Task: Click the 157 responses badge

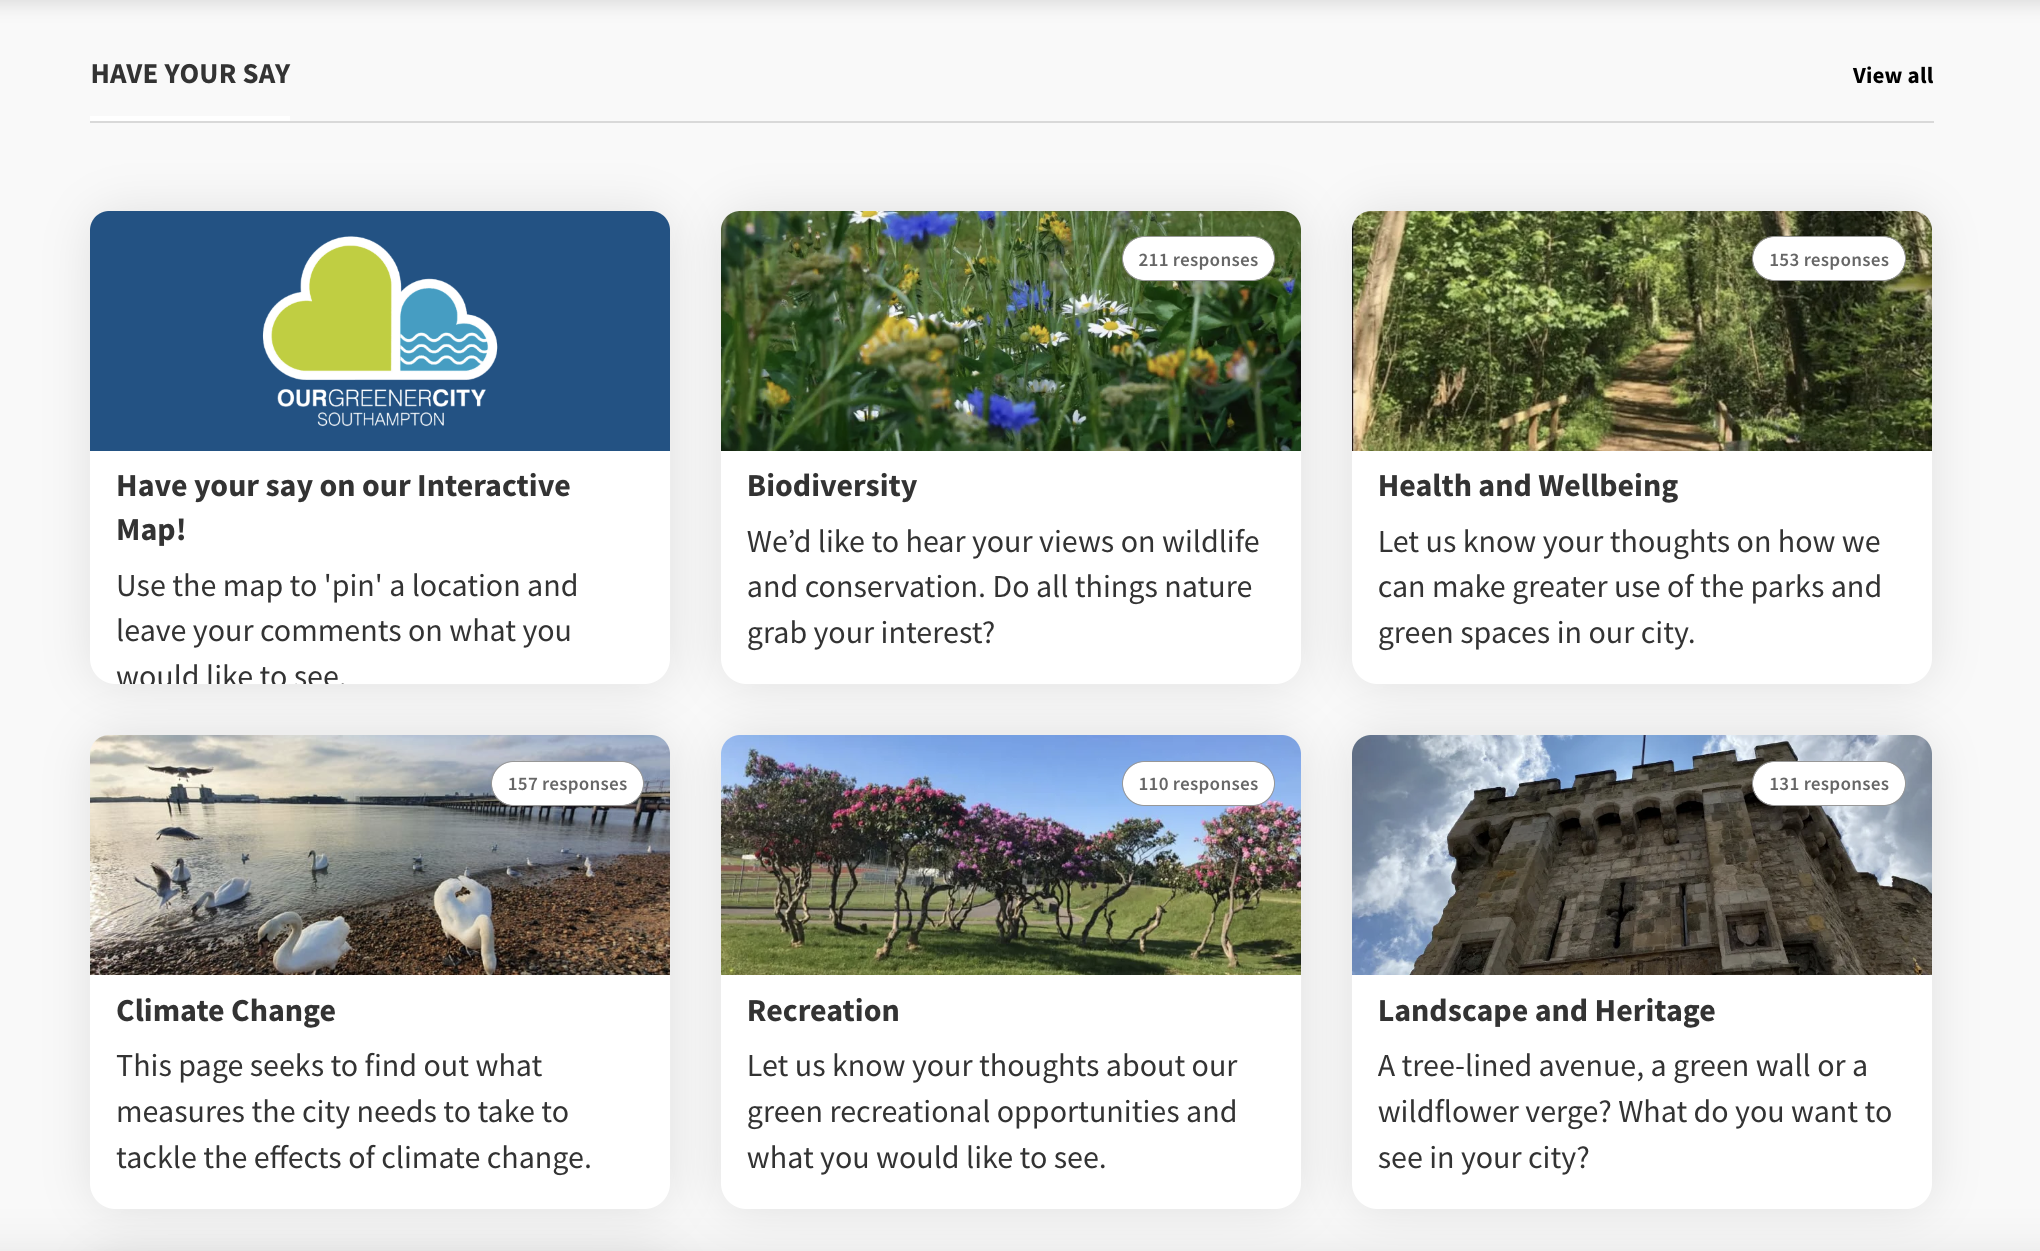Action: point(567,784)
